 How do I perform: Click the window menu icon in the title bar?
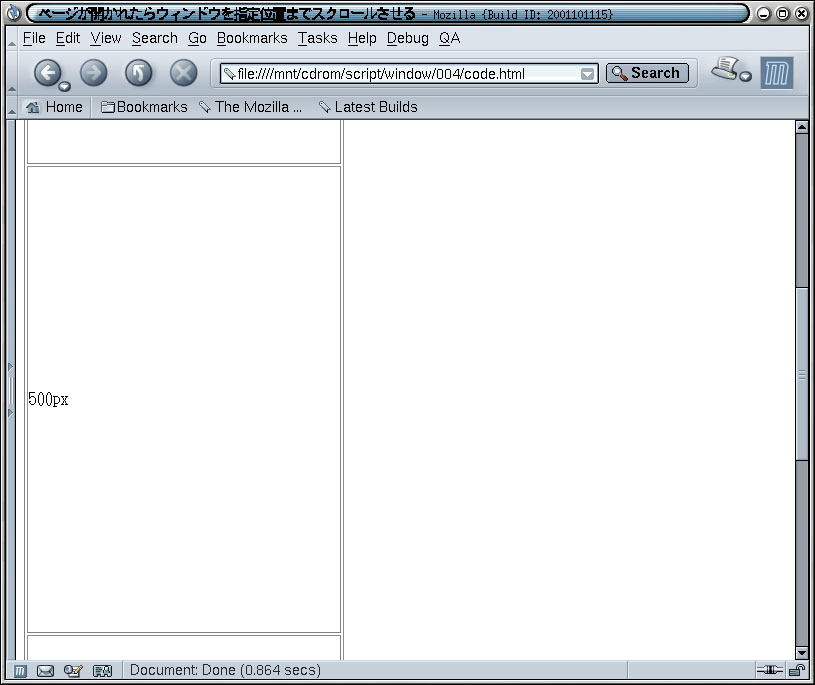(x=14, y=13)
